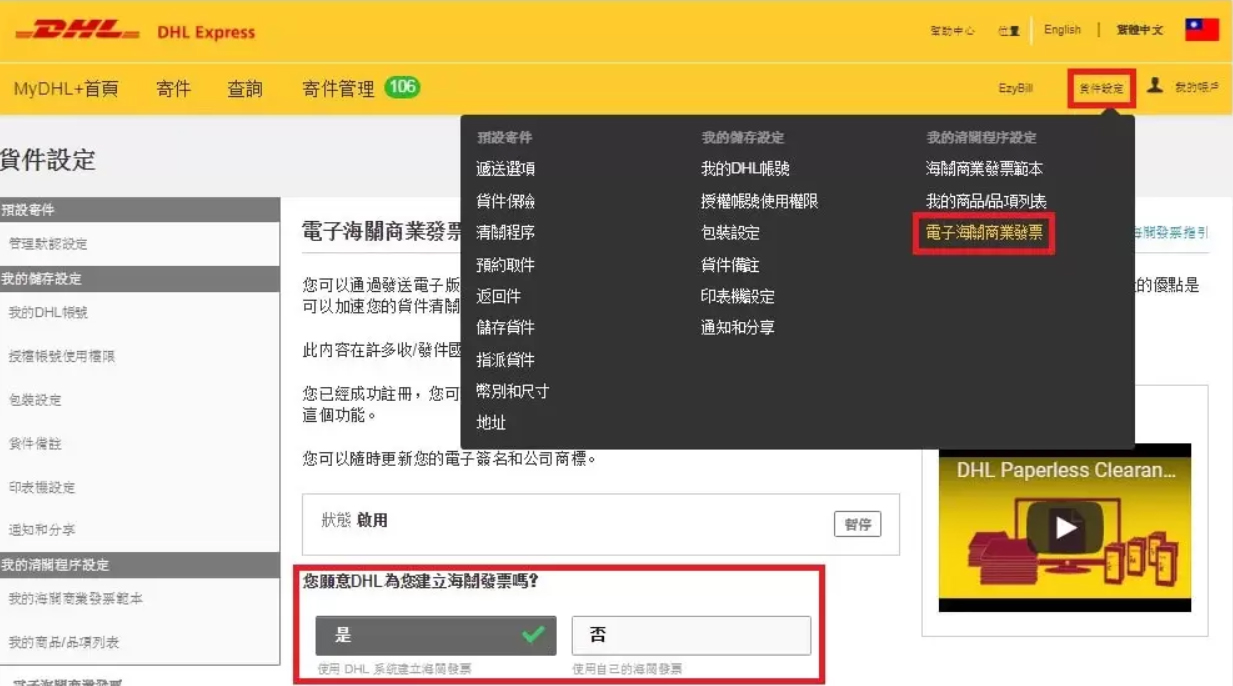1233x686 pixels.
Task: Open the 我的帳戶 account menu
Action: (1196, 88)
